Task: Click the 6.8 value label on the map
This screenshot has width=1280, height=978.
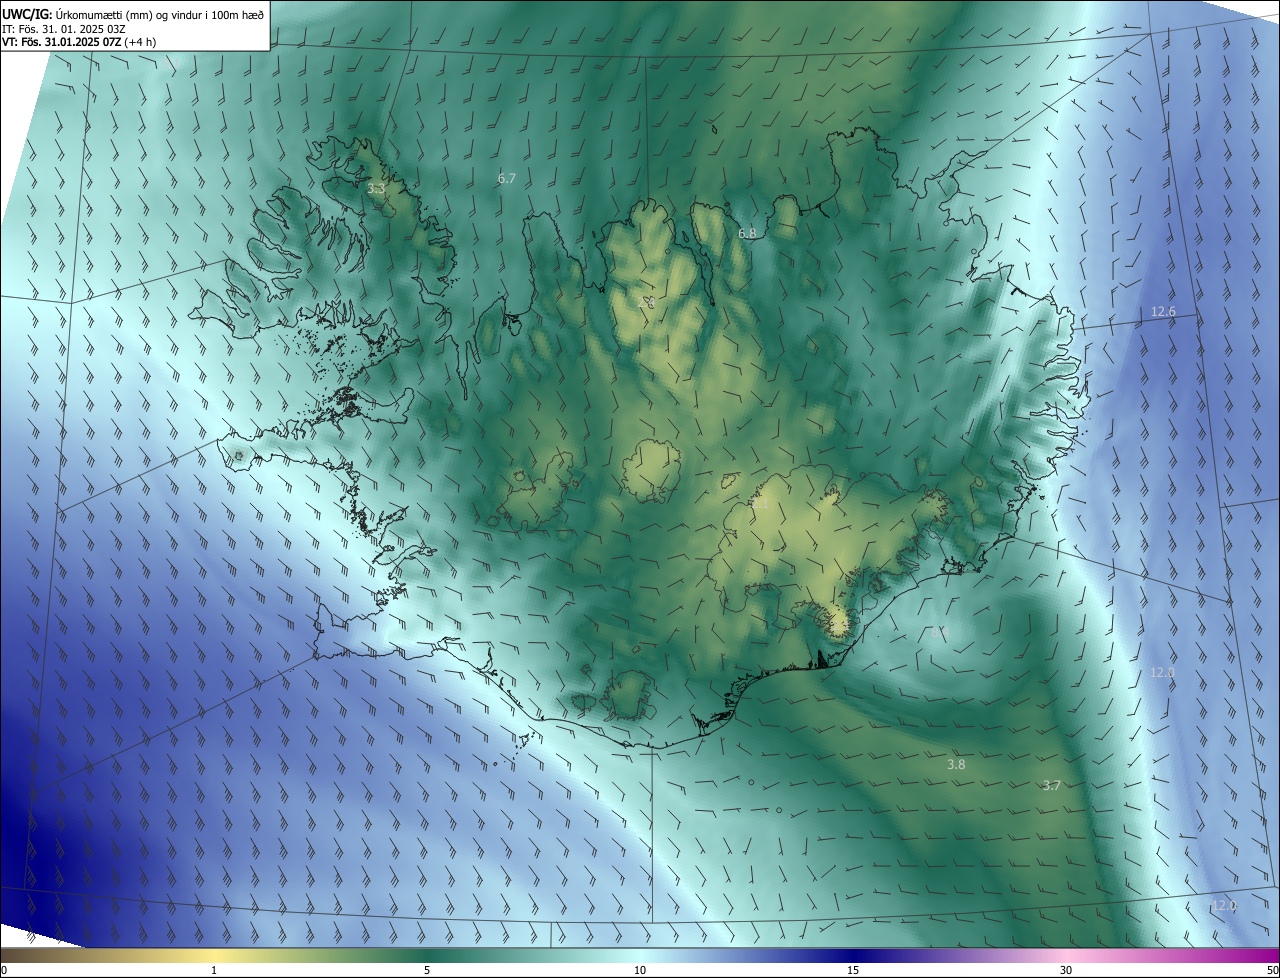Action: 747,233
